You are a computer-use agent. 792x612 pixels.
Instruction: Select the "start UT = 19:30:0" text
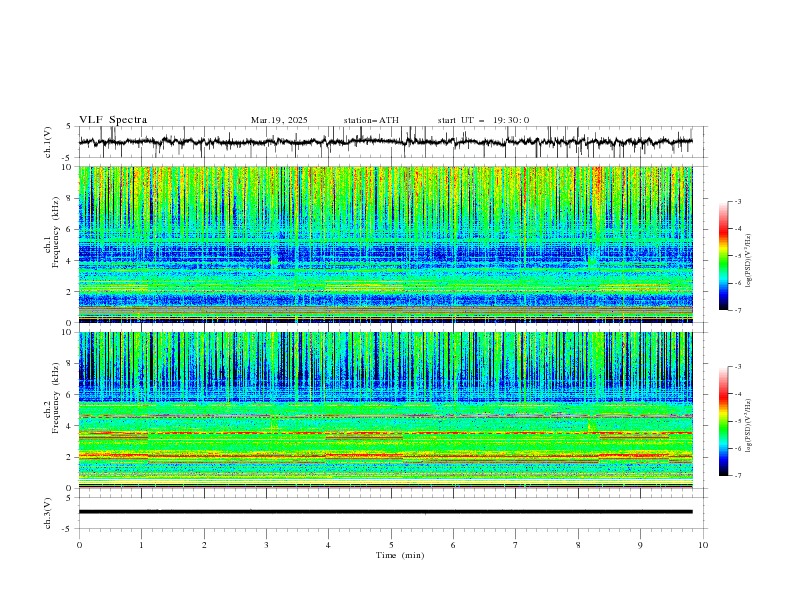pos(483,120)
